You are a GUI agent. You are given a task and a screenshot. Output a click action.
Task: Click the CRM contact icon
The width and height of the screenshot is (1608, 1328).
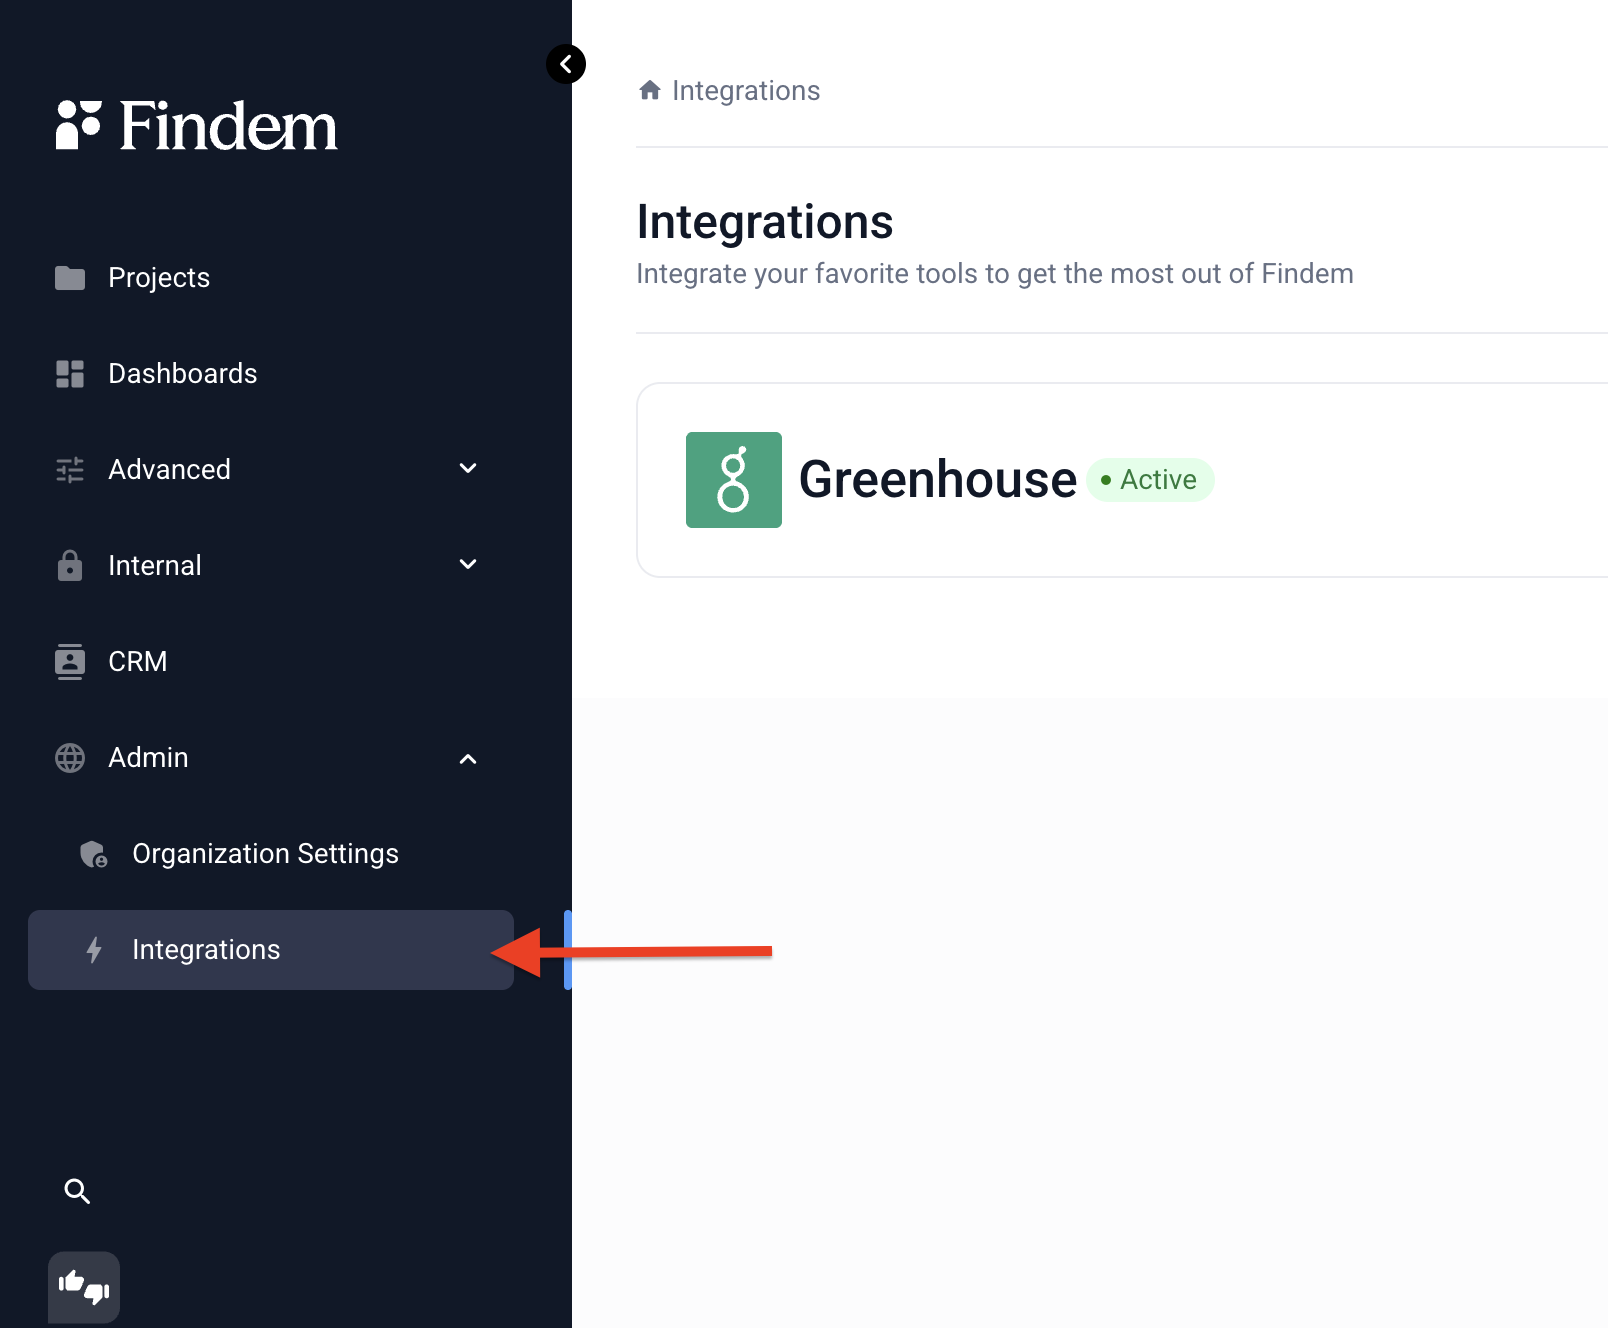coord(70,661)
